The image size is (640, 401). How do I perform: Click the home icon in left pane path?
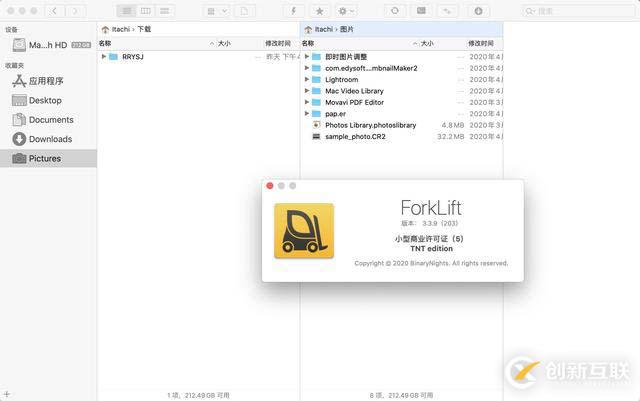[x=105, y=29]
